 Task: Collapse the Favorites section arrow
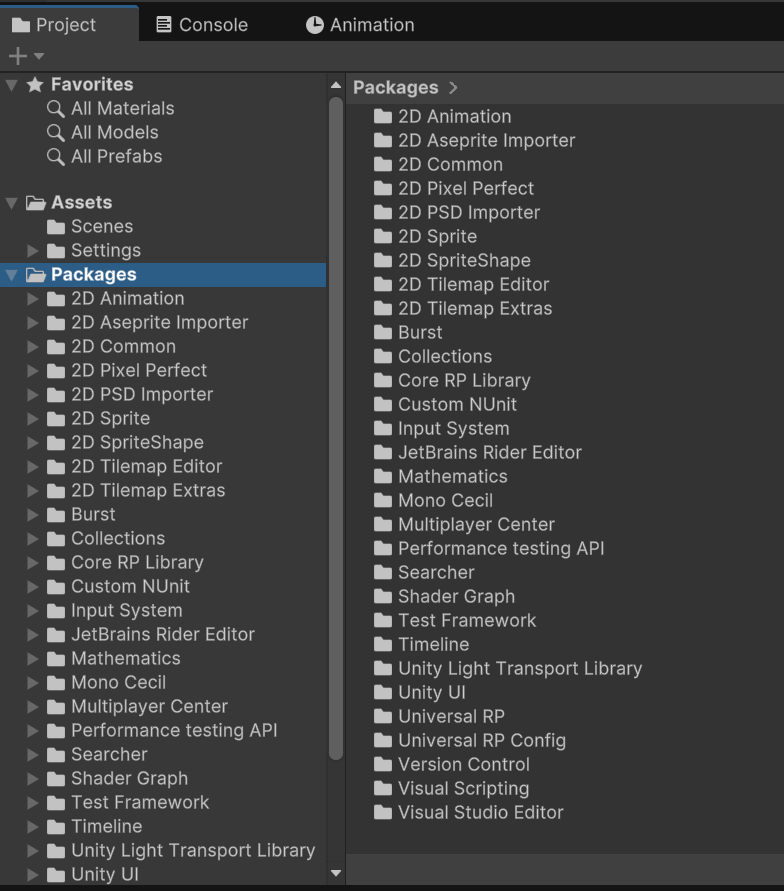tap(11, 85)
